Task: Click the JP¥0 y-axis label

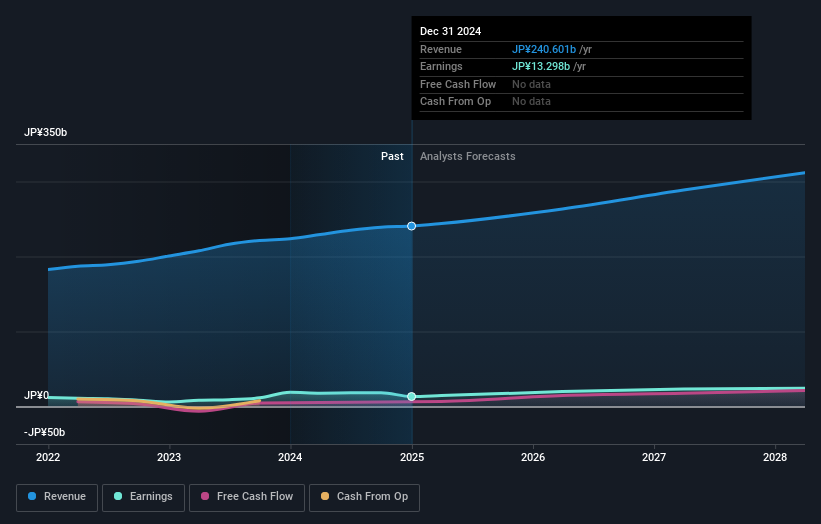Action: 36,395
